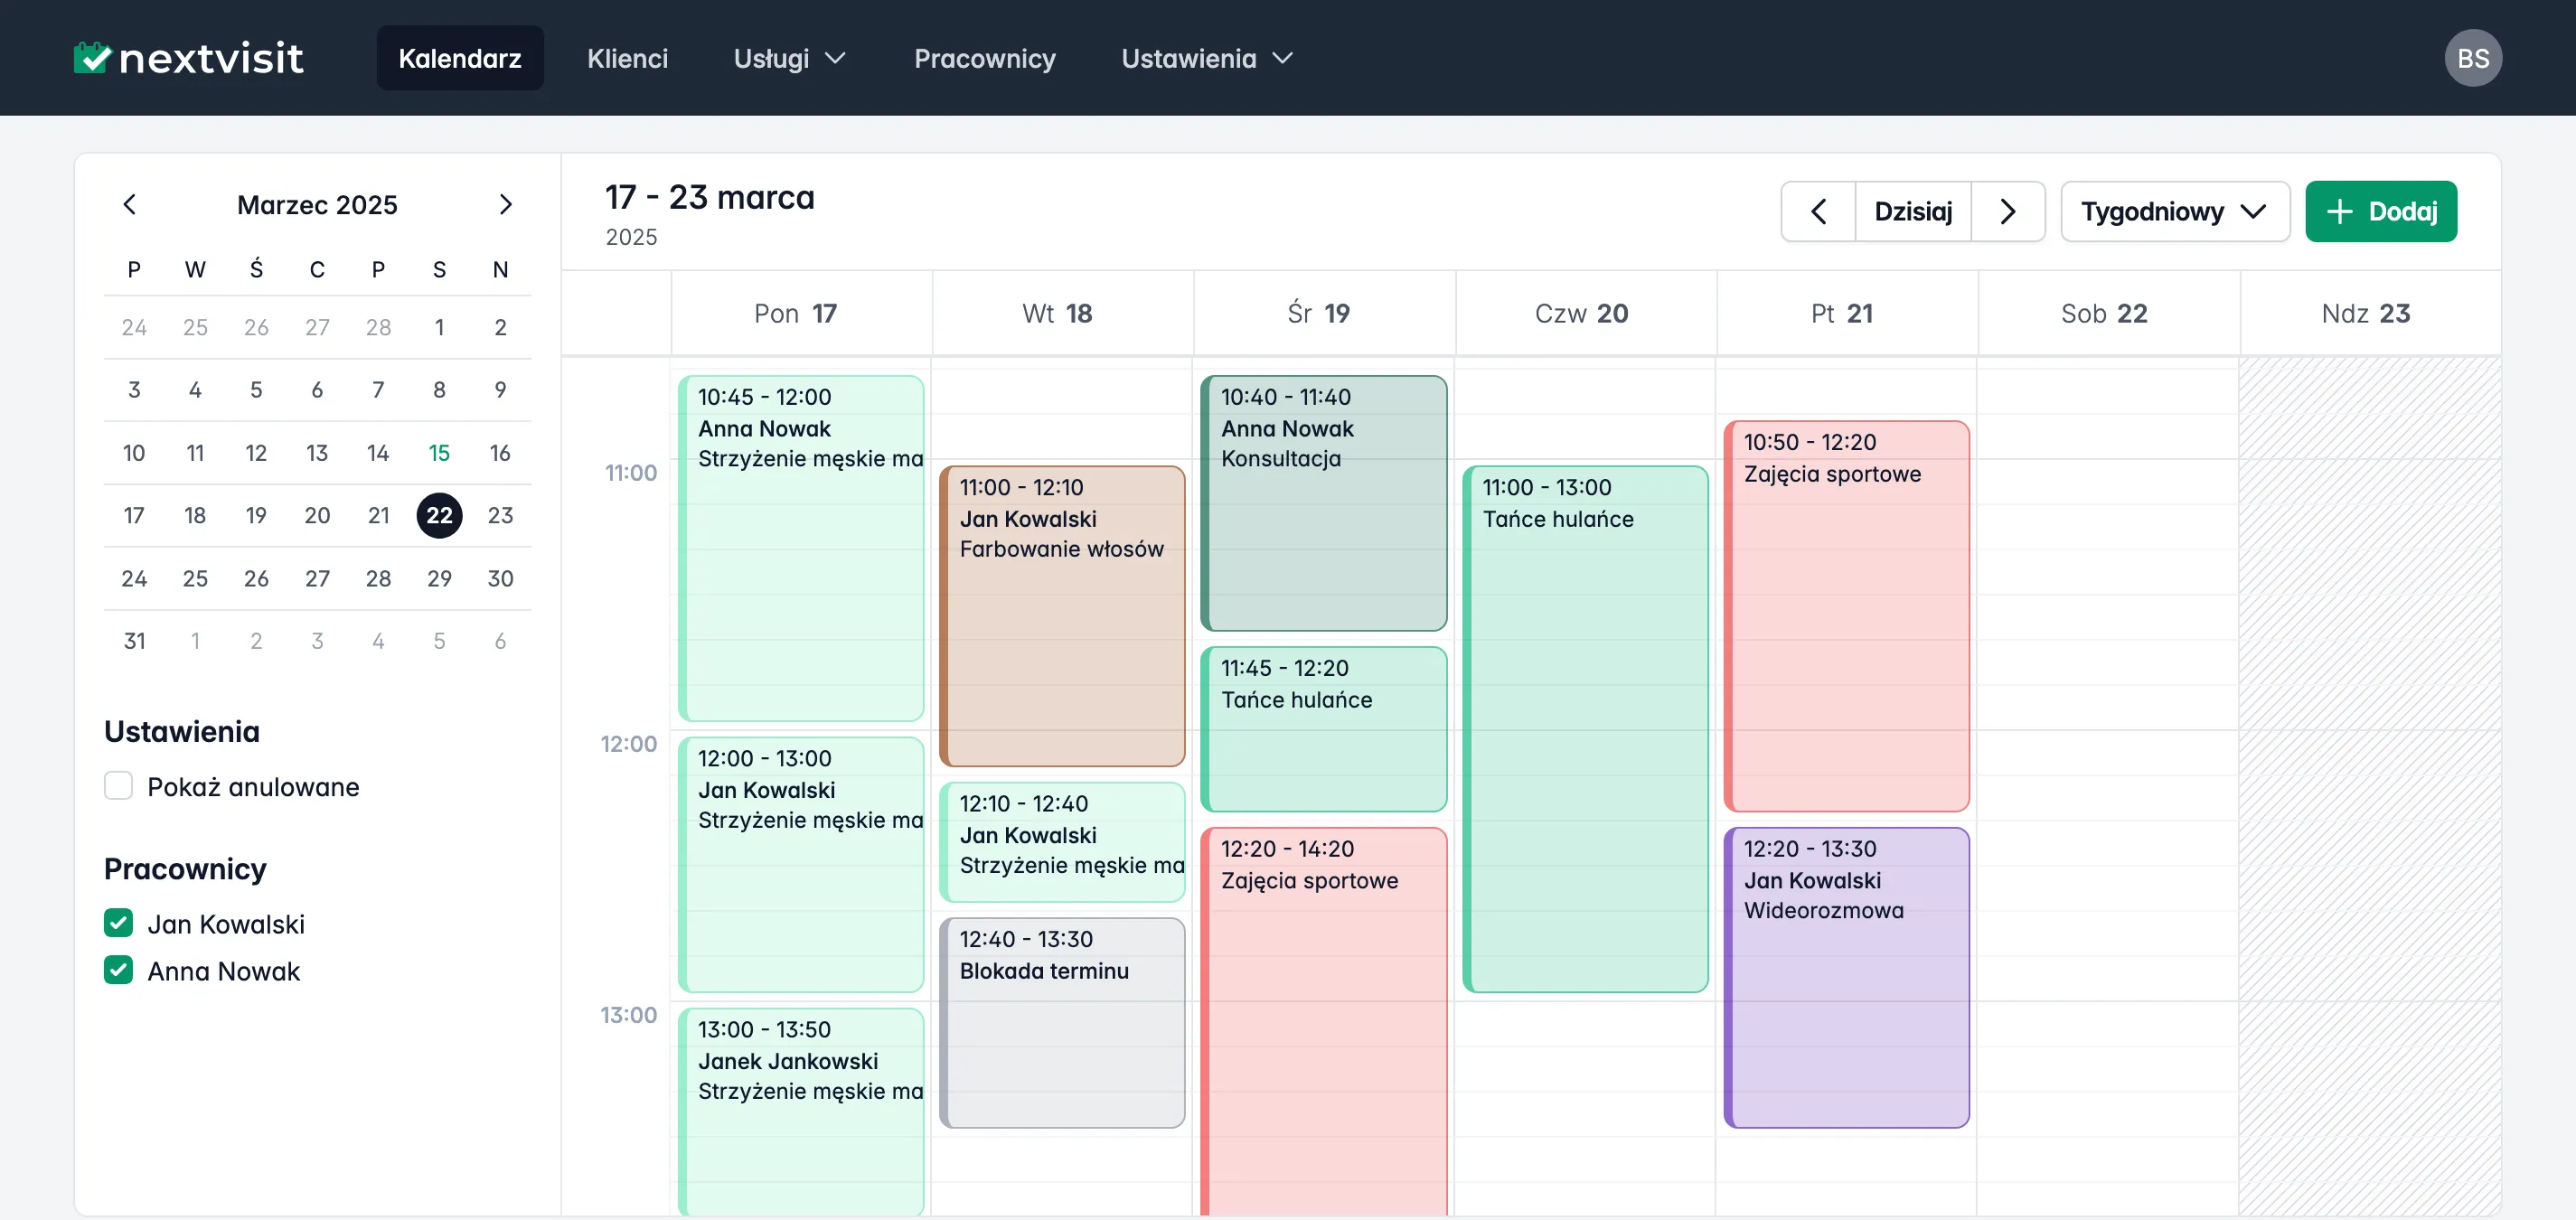2576x1220 pixels.
Task: Navigate to Pracownicy page
Action: click(x=984, y=58)
